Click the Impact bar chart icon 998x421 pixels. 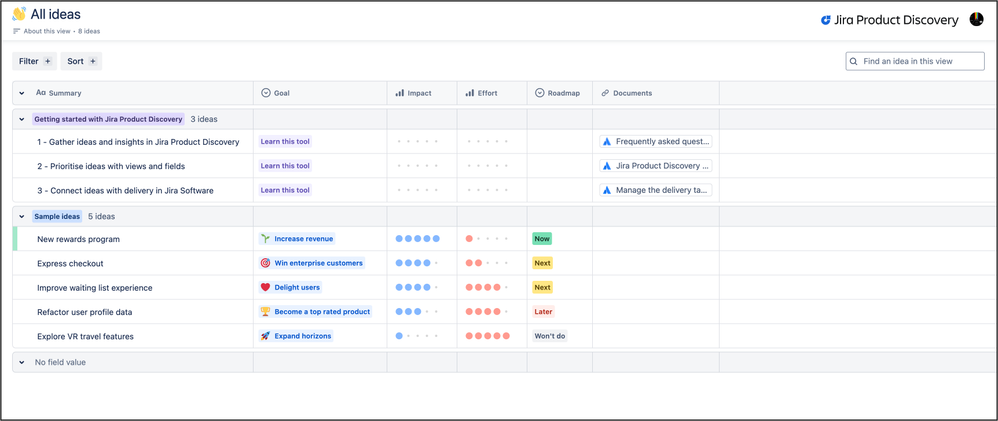(x=399, y=93)
